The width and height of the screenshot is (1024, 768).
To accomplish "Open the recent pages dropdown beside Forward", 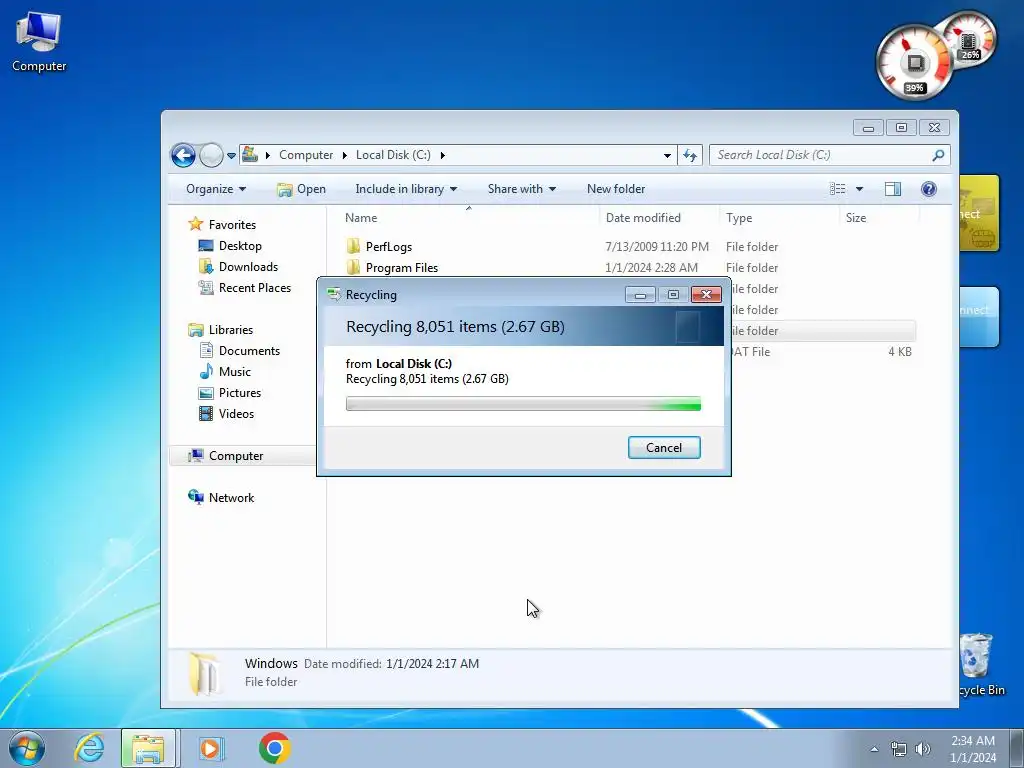I will point(231,155).
